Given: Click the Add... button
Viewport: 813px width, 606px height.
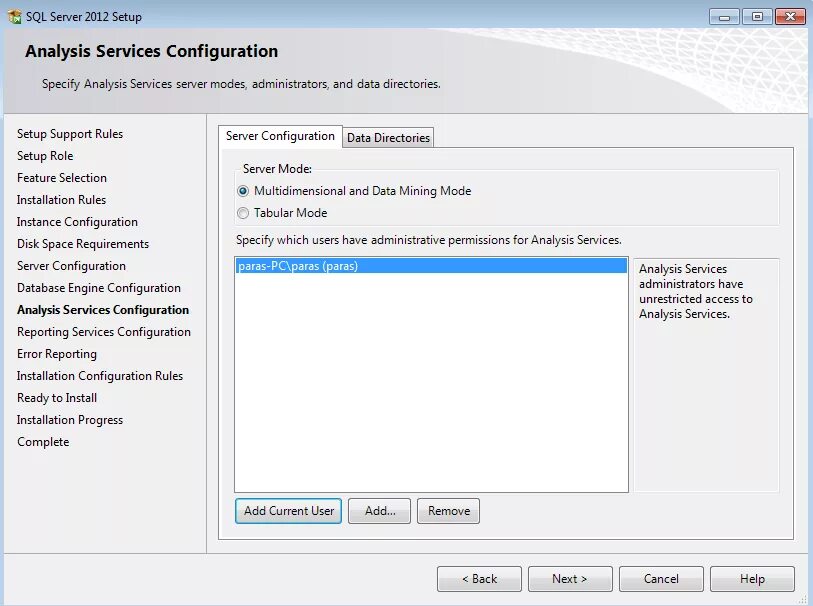Looking at the screenshot, I should click(x=380, y=511).
